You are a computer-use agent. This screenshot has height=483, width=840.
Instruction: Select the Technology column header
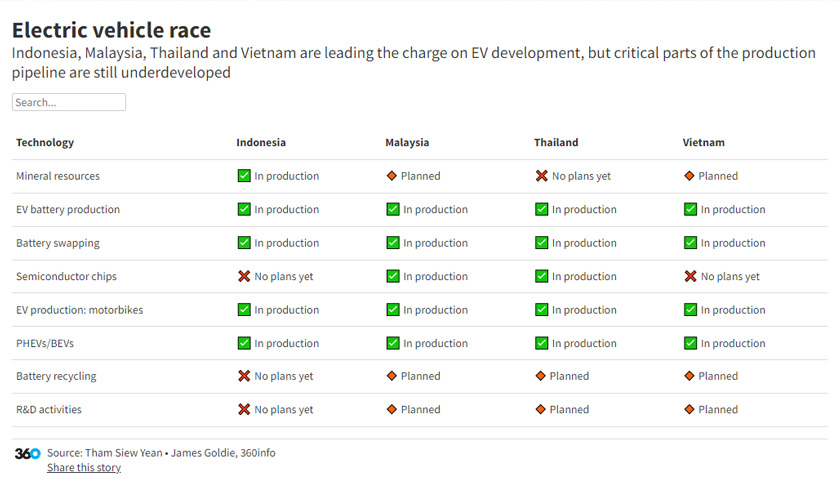coord(45,142)
